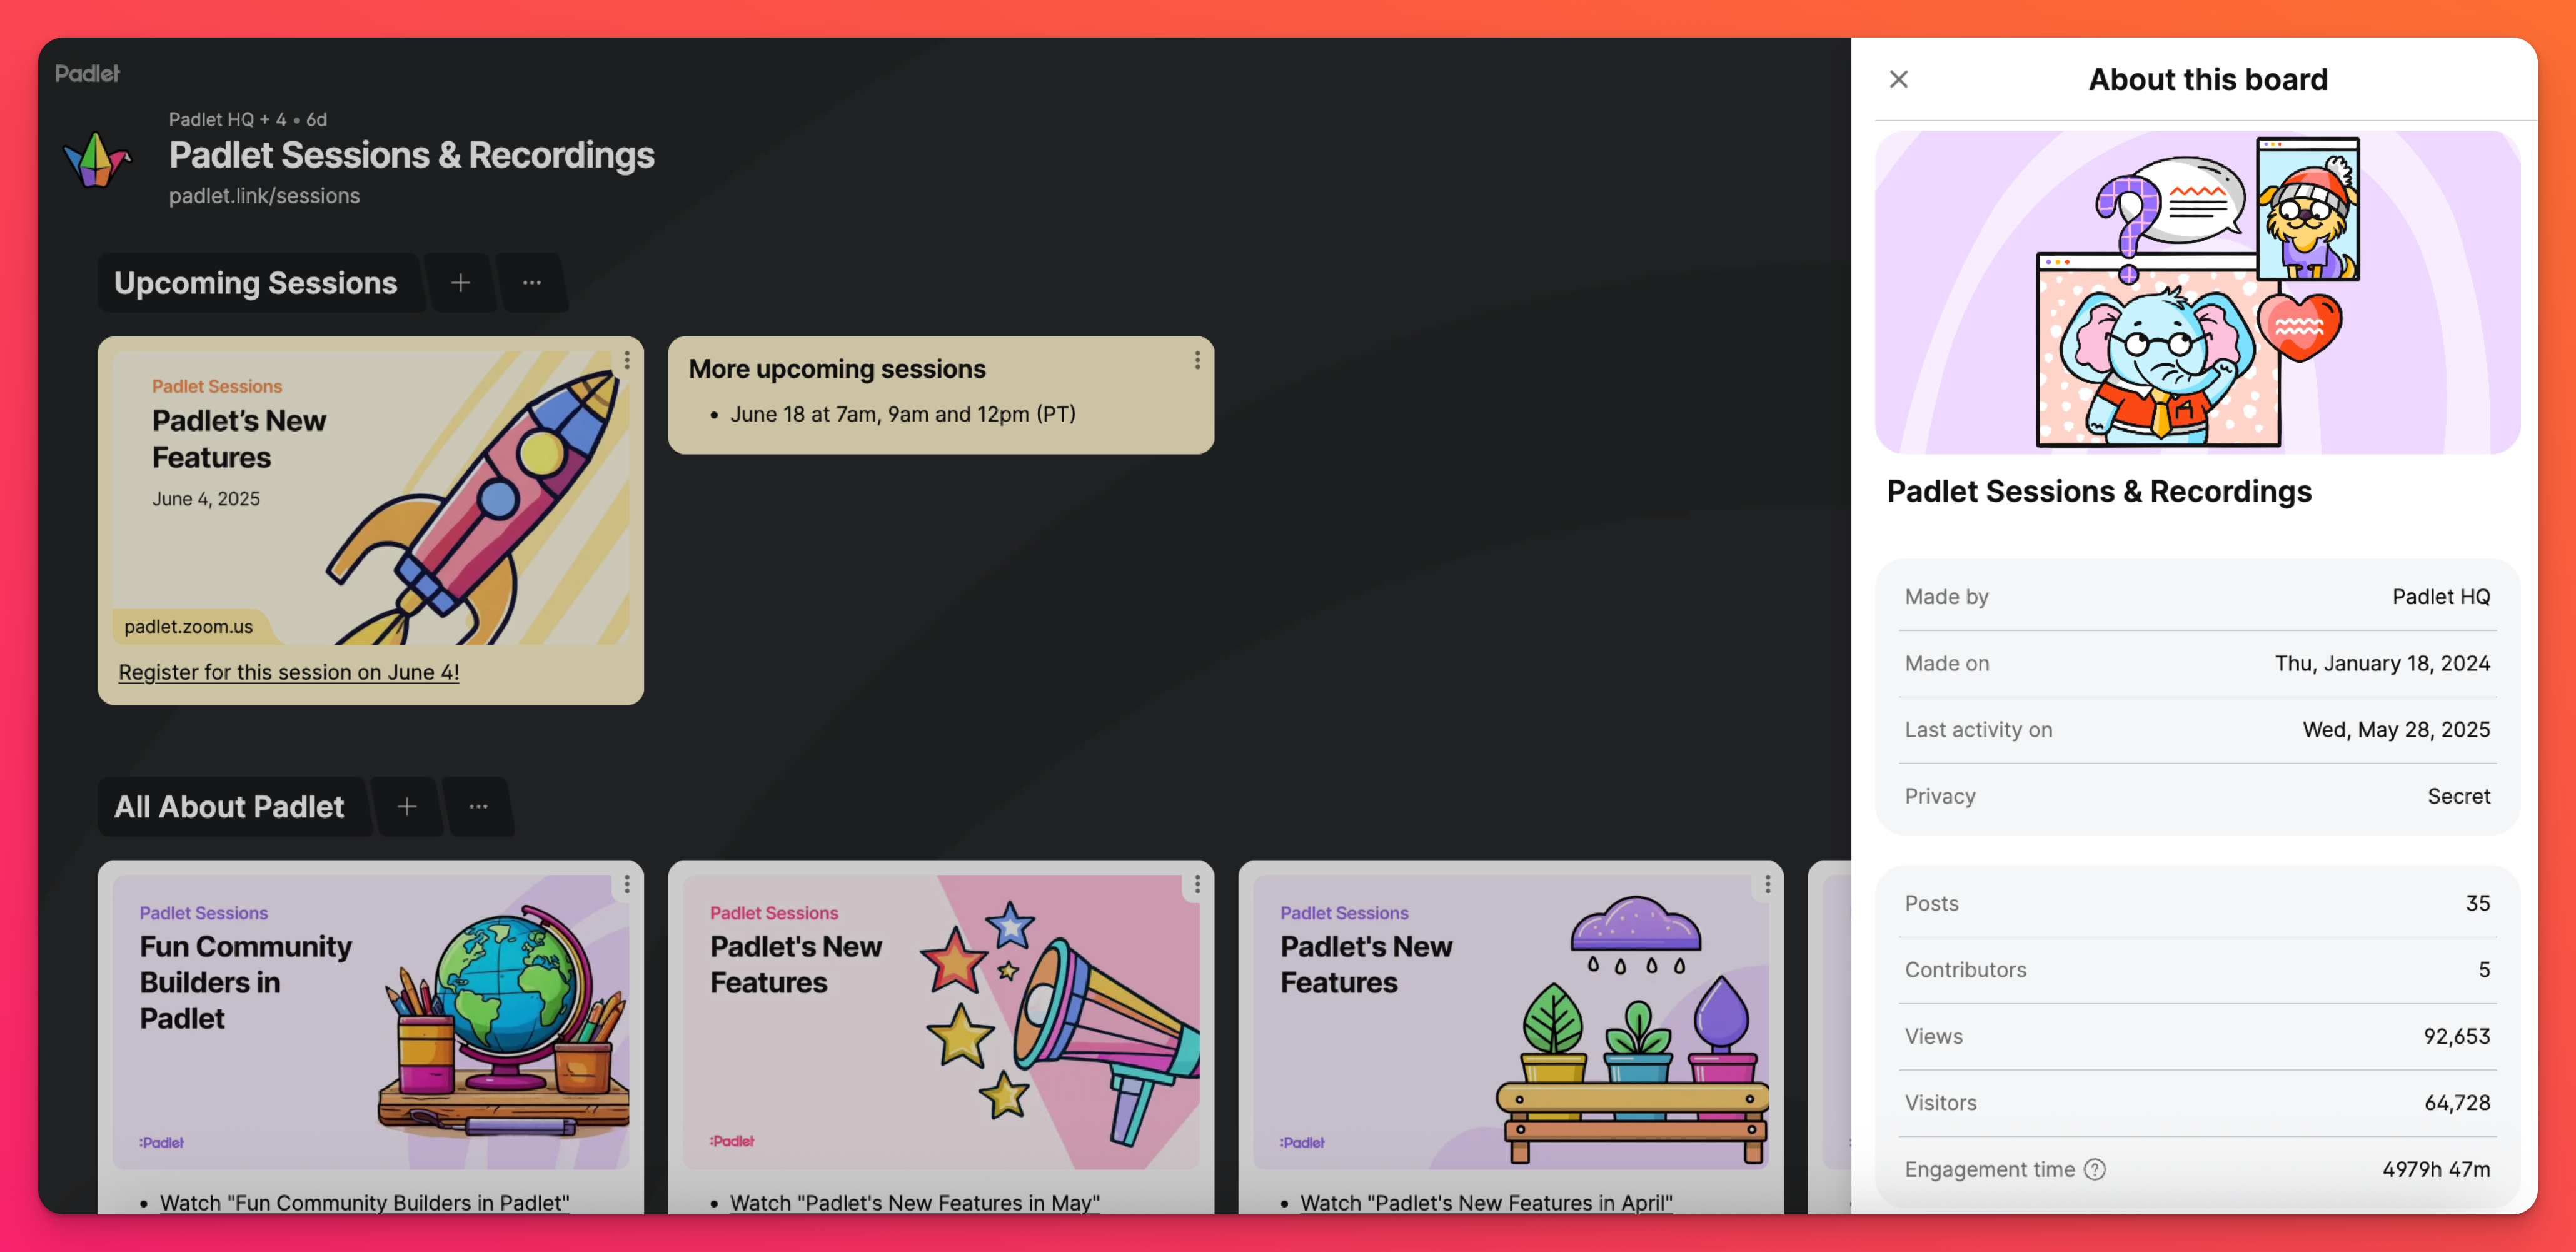The image size is (2576, 1252).
Task: Click the Contributors count 5
Action: [2484, 970]
